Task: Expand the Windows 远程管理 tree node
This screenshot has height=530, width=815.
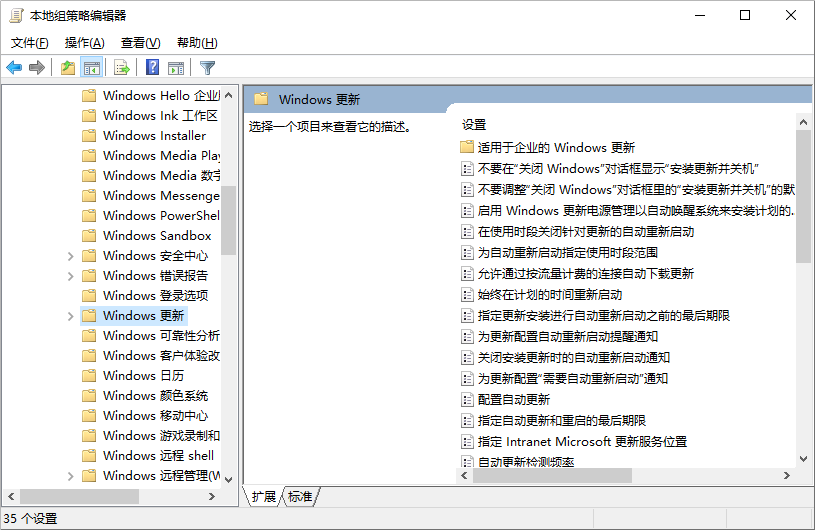Action: pyautogui.click(x=71, y=476)
